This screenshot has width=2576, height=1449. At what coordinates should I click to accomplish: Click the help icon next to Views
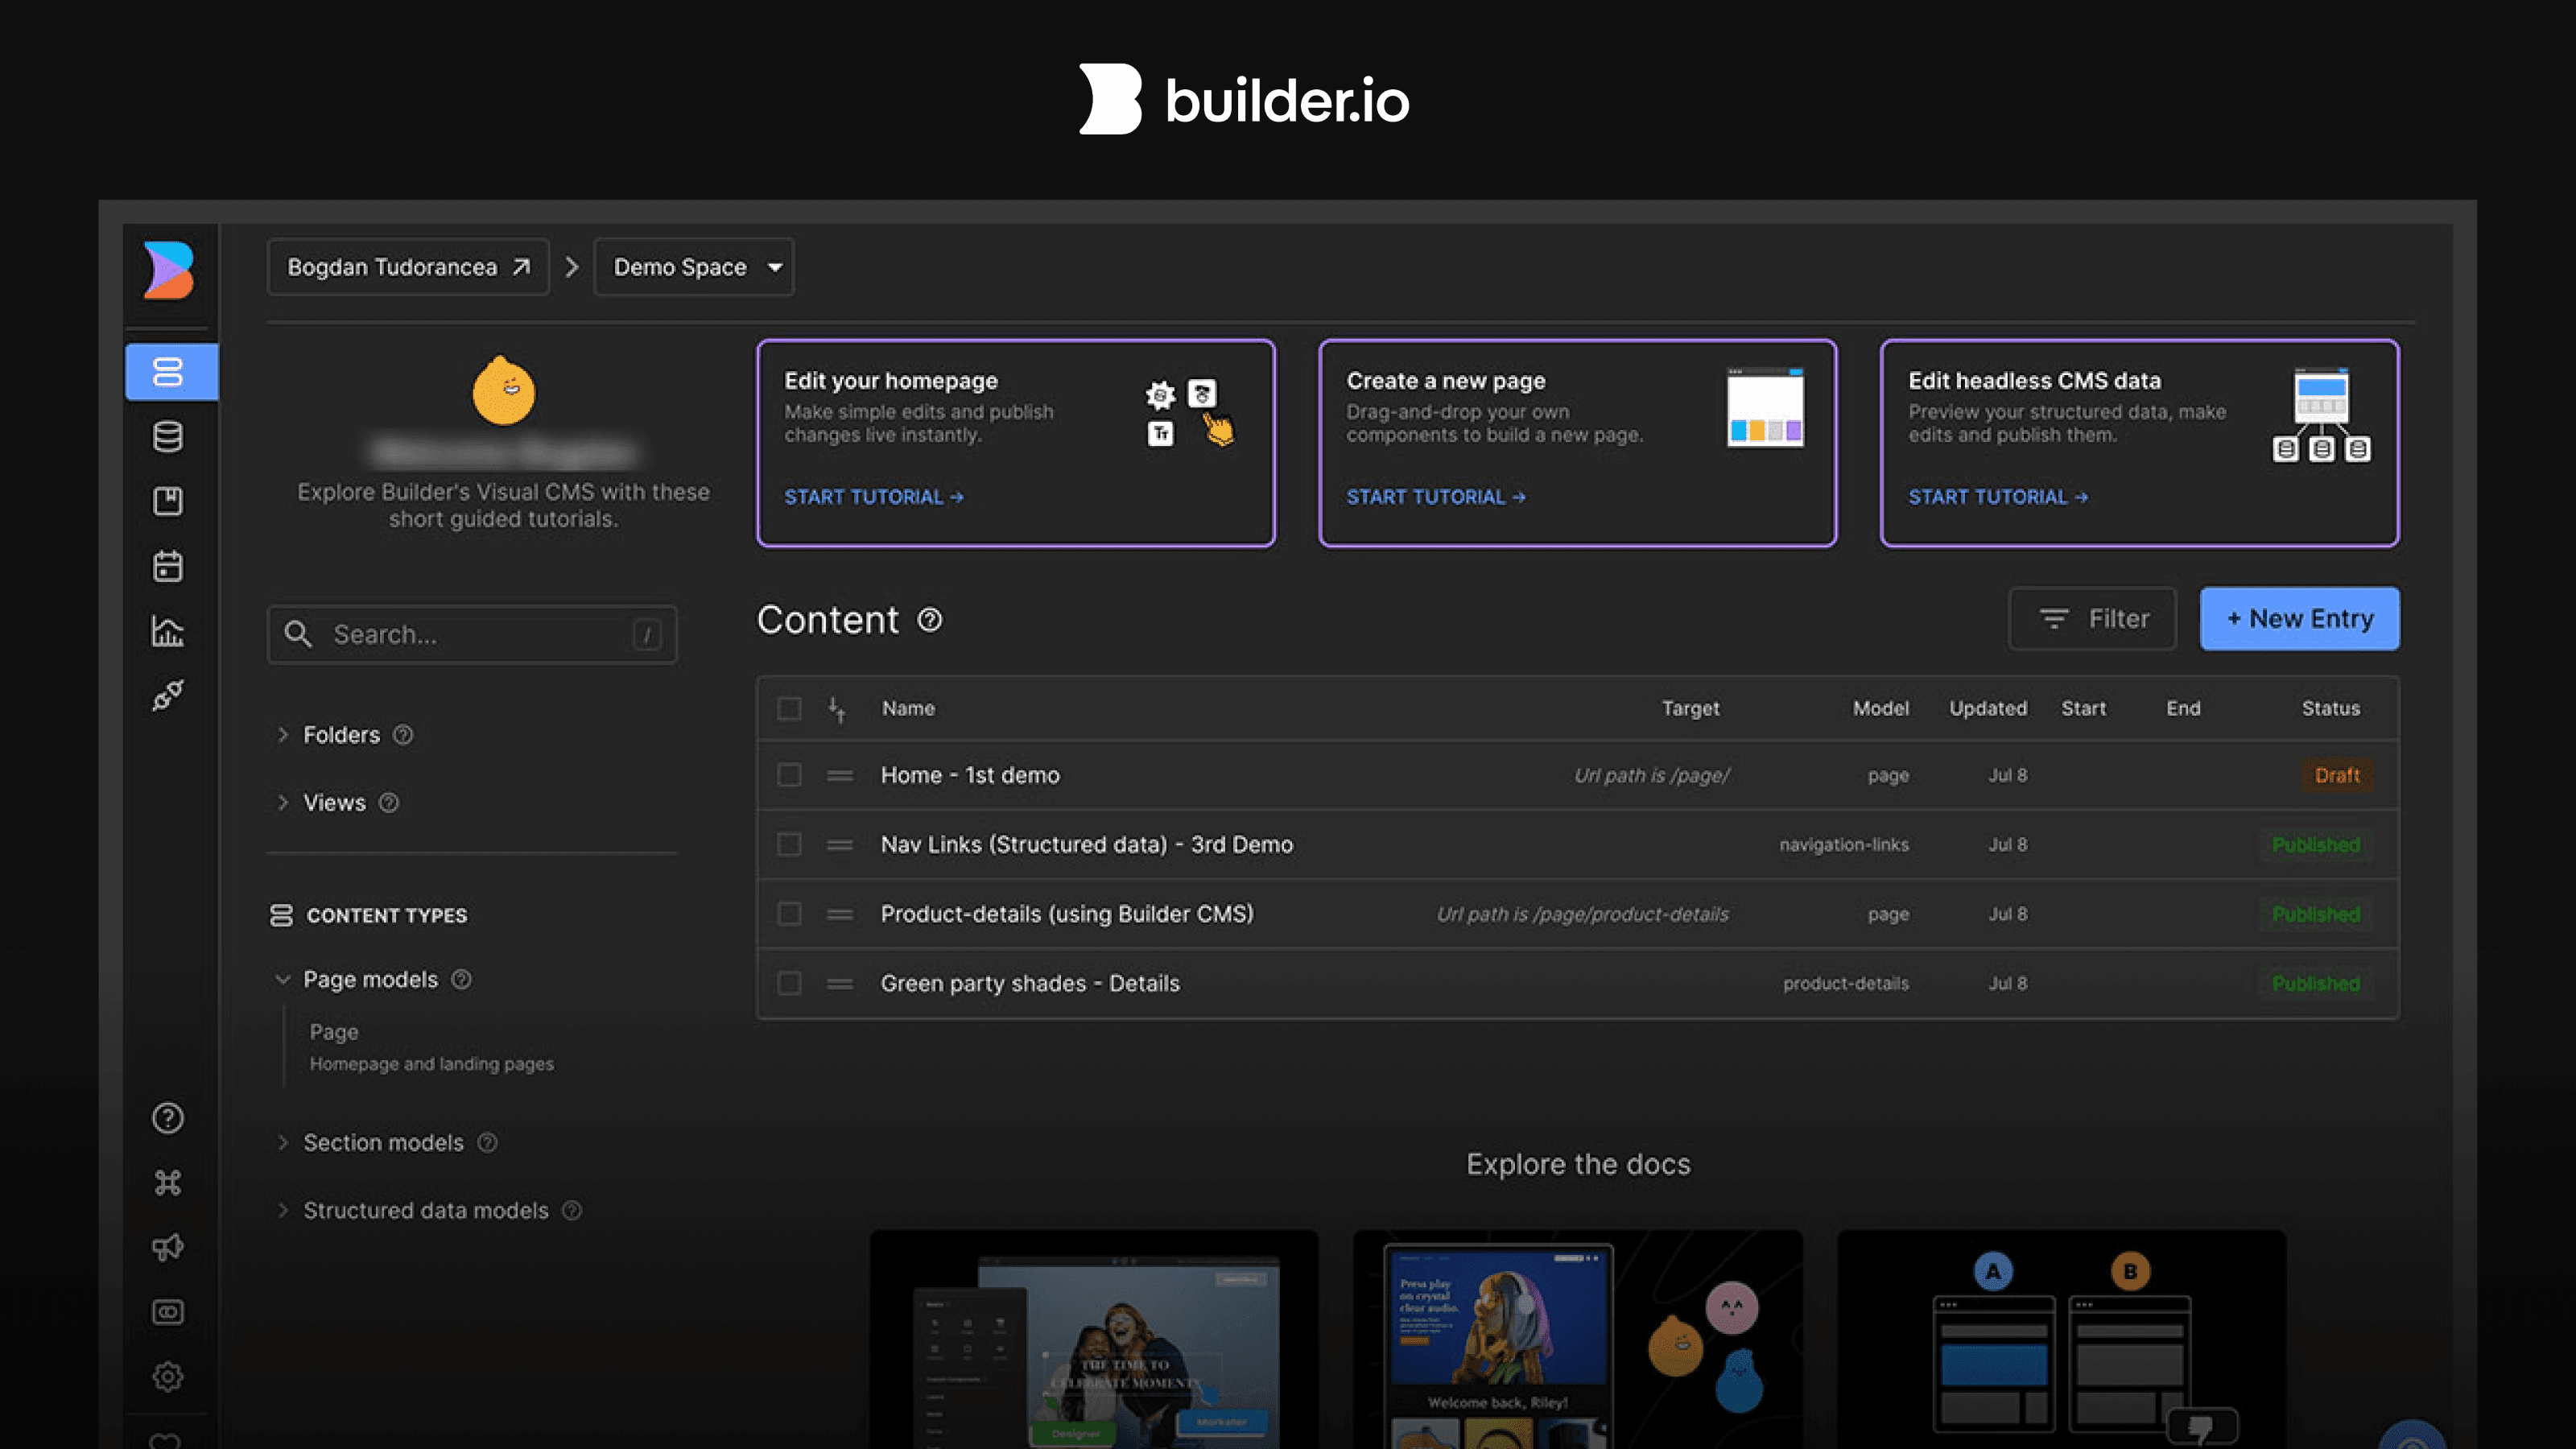tap(389, 803)
